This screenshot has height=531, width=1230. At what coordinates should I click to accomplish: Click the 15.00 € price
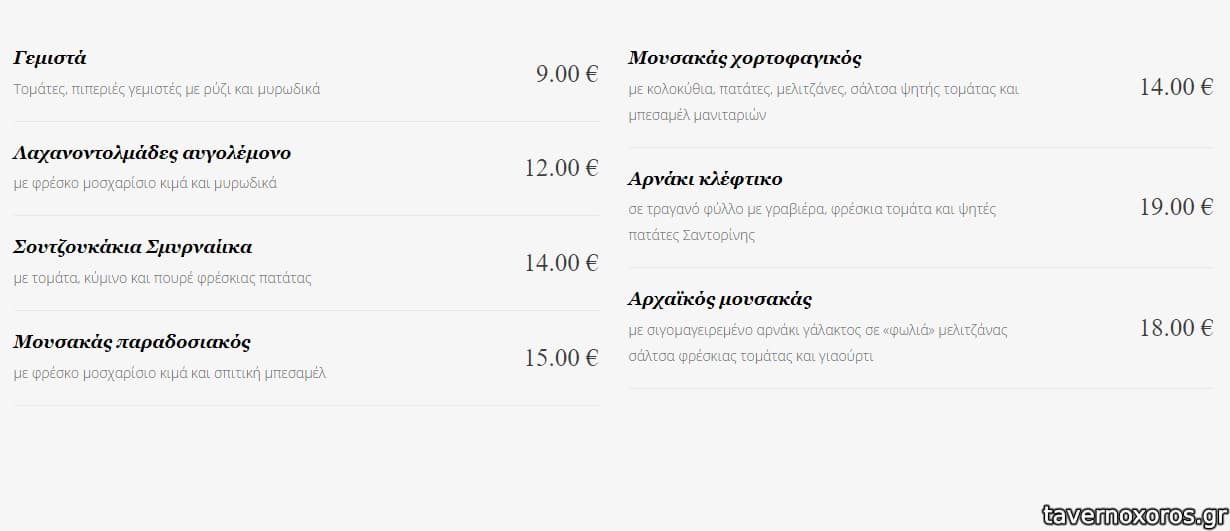click(561, 357)
